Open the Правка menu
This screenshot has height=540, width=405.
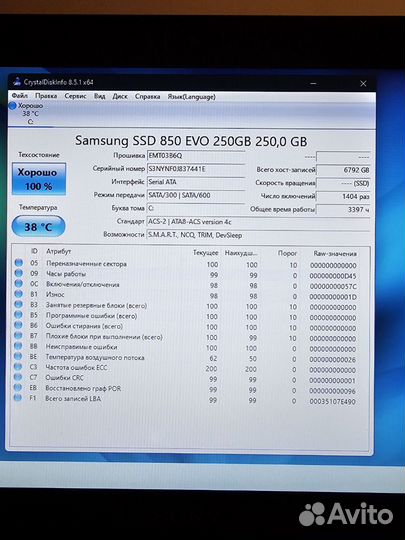click(x=46, y=96)
